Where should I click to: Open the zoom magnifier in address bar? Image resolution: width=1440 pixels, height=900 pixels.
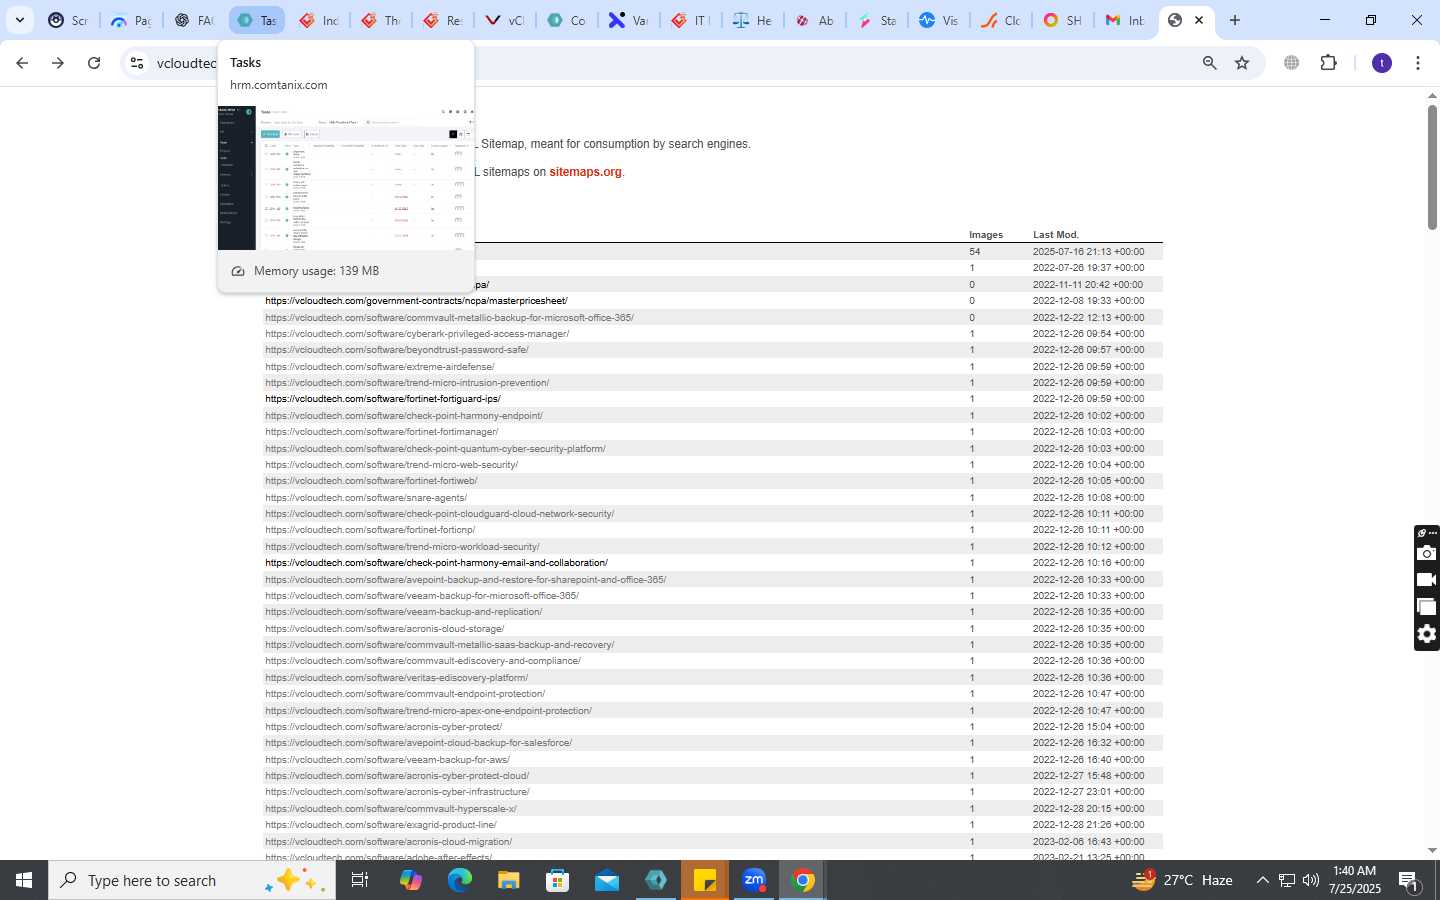(x=1209, y=63)
